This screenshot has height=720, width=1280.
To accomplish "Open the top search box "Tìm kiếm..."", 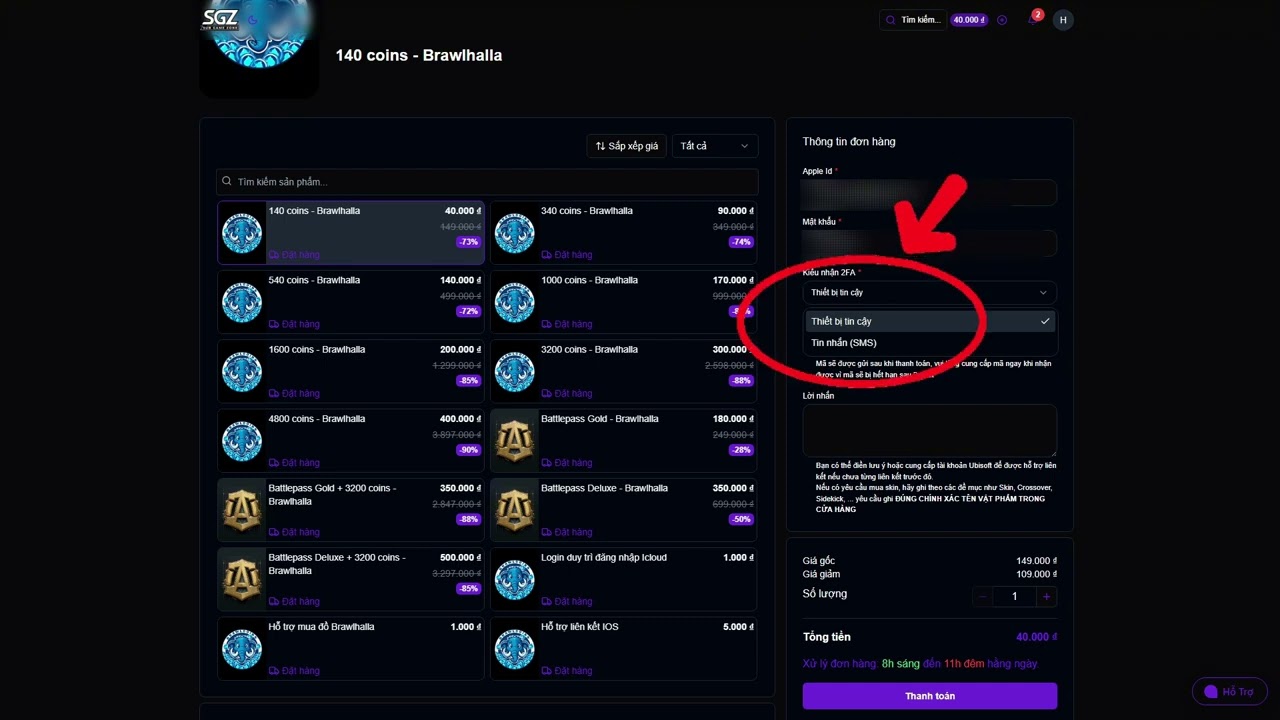I will (913, 20).
